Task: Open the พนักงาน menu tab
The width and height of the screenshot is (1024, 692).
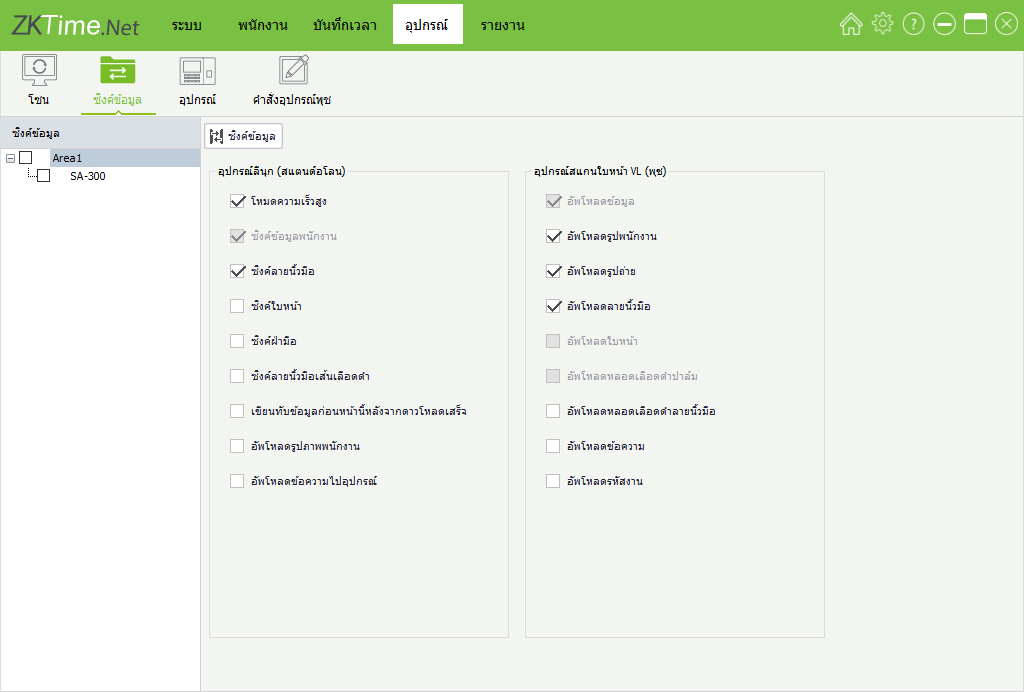Action: click(263, 25)
